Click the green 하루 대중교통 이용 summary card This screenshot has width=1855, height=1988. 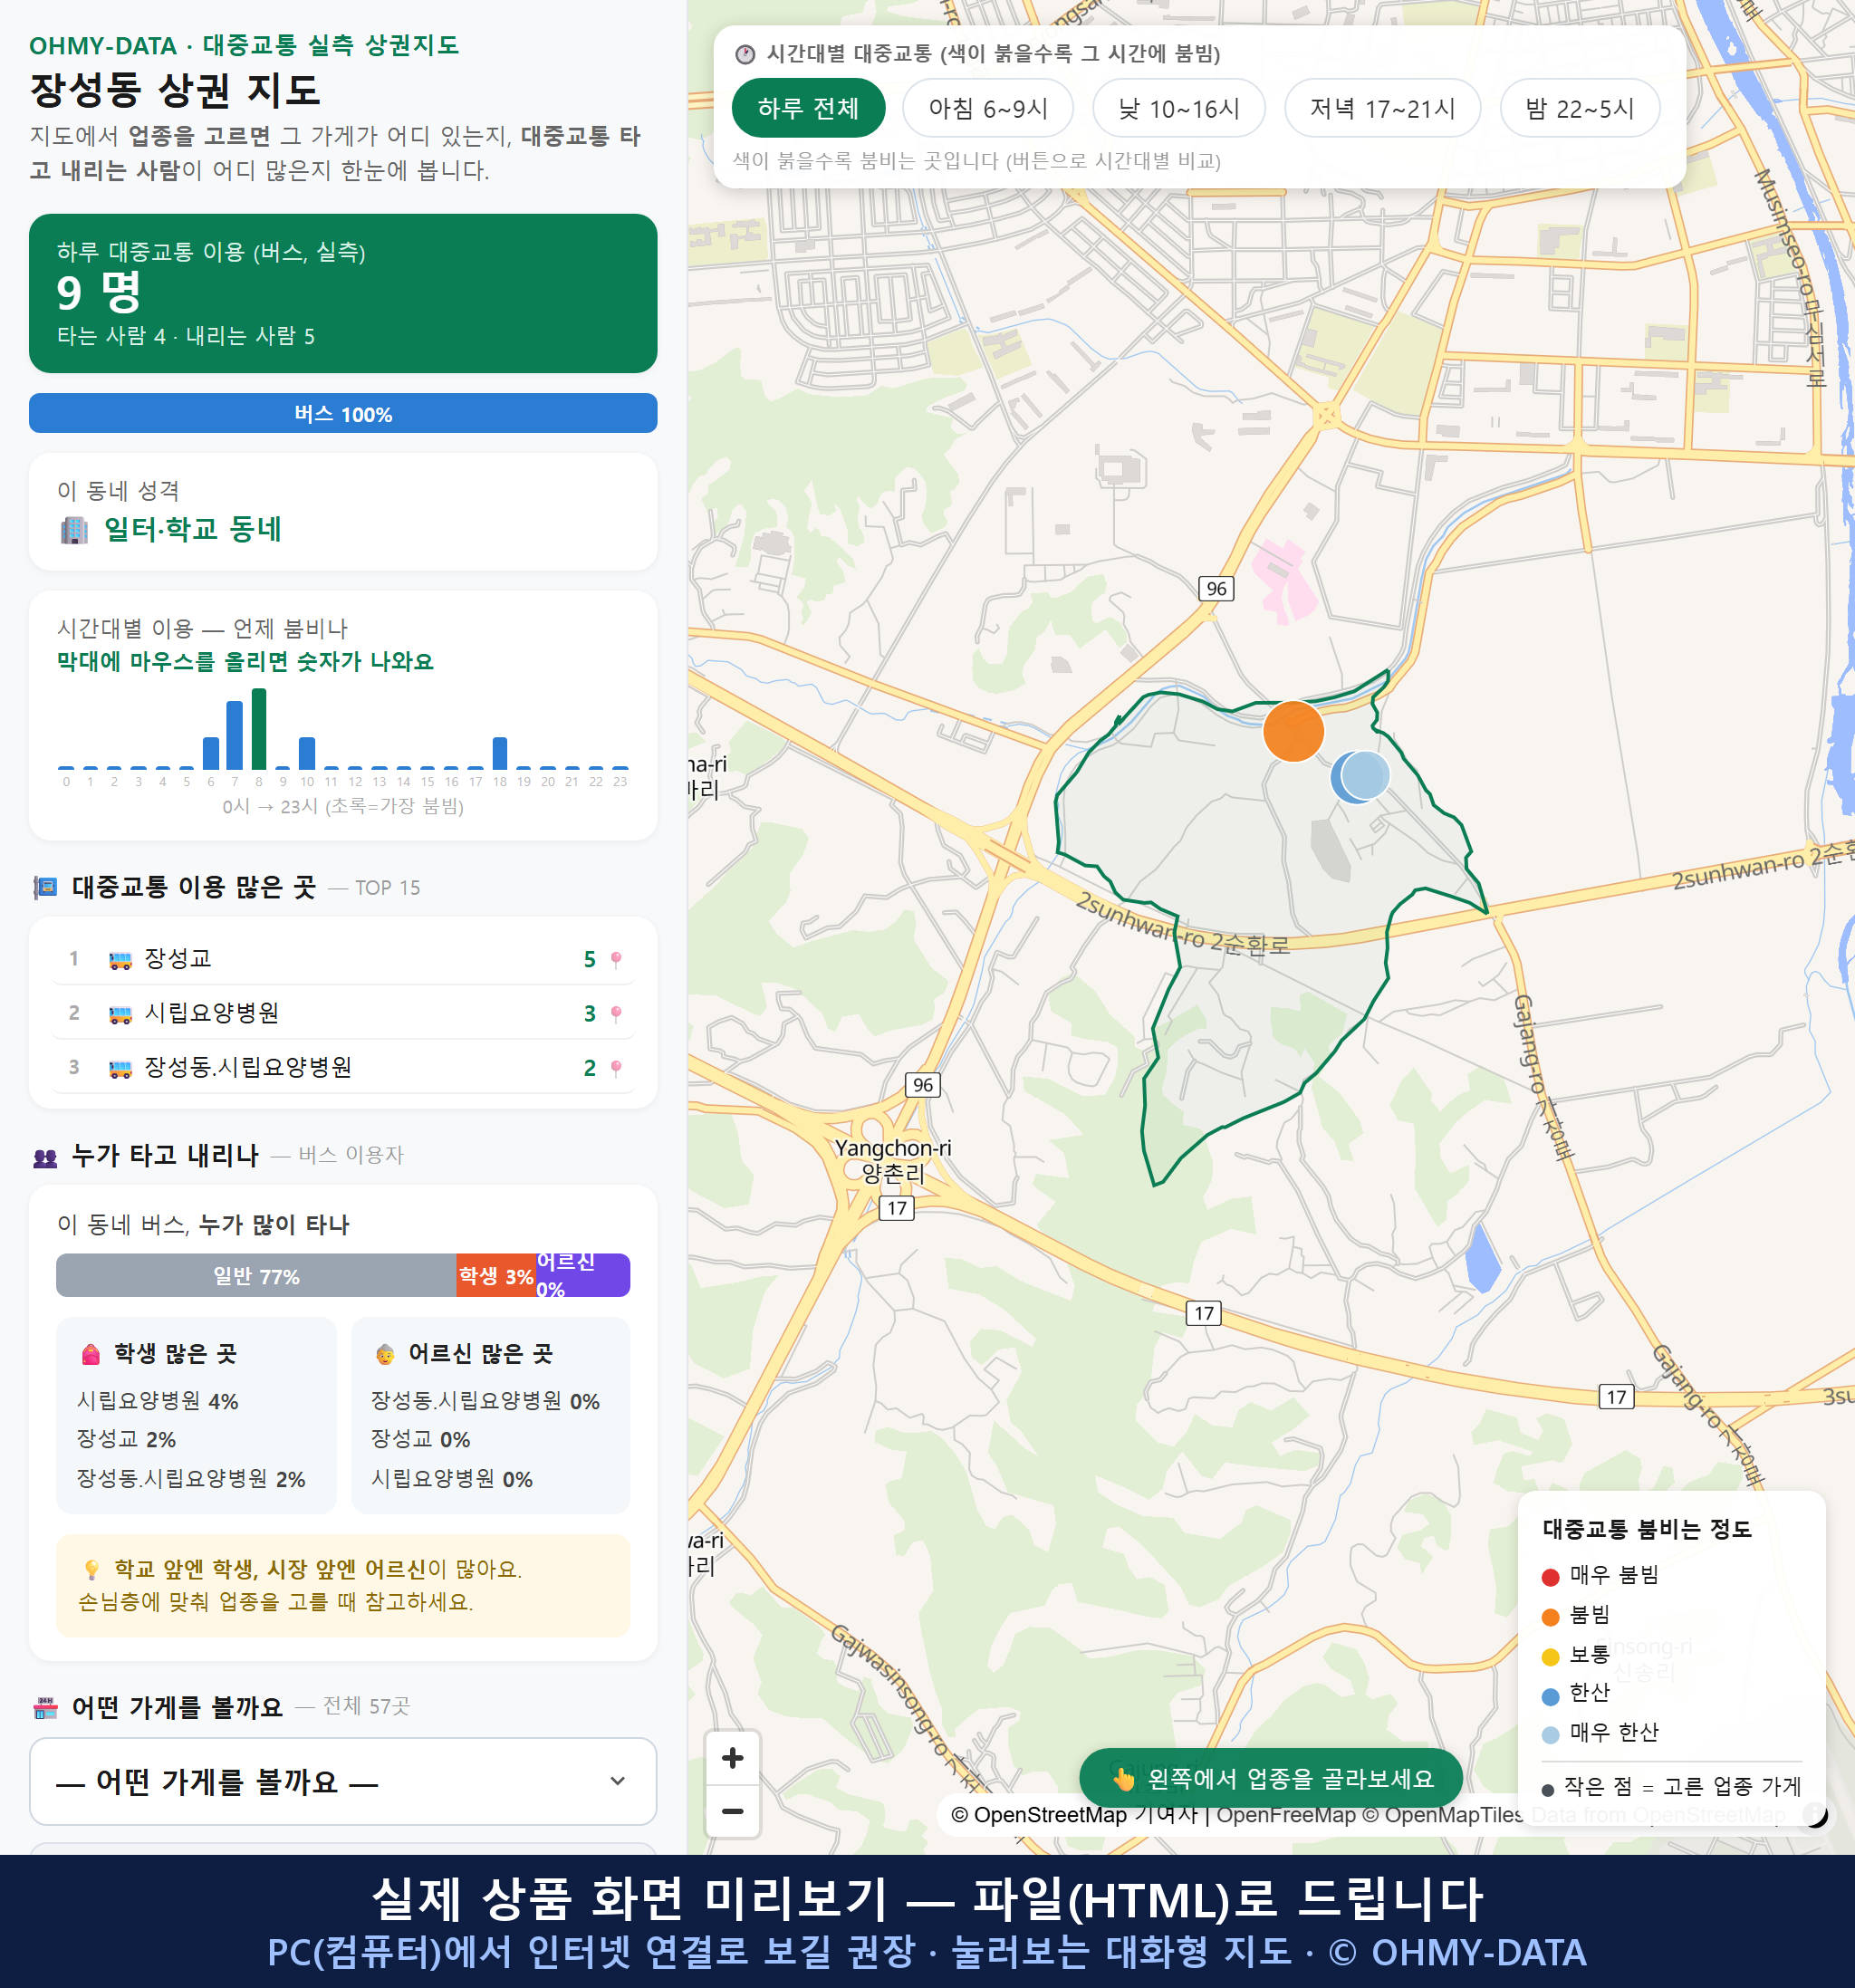343,293
